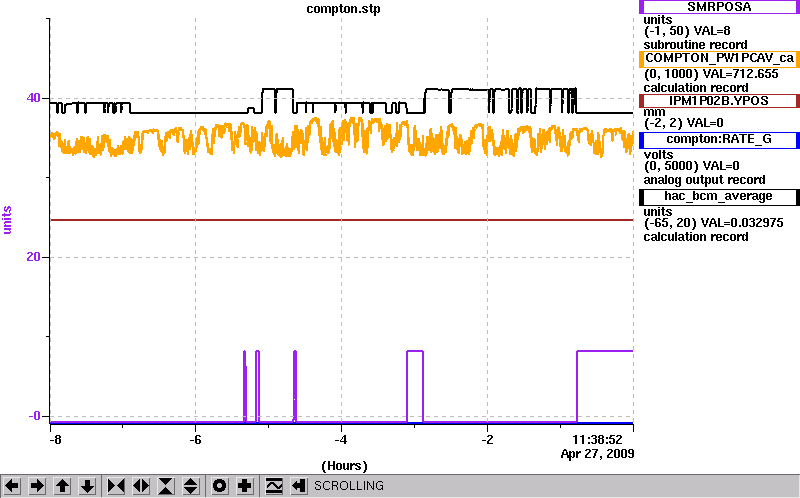The height and width of the screenshot is (498, 800).
Task: Select the COMPTON_PW1PCAV_ca legend box
Action: [x=719, y=58]
